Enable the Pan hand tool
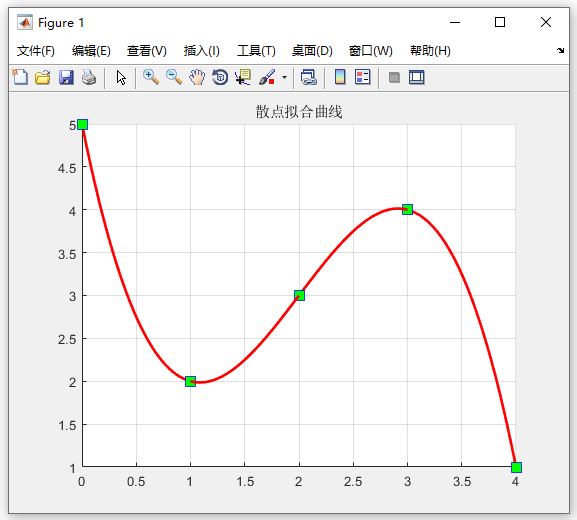Screen dimensions: 577x520 [x=197, y=77]
